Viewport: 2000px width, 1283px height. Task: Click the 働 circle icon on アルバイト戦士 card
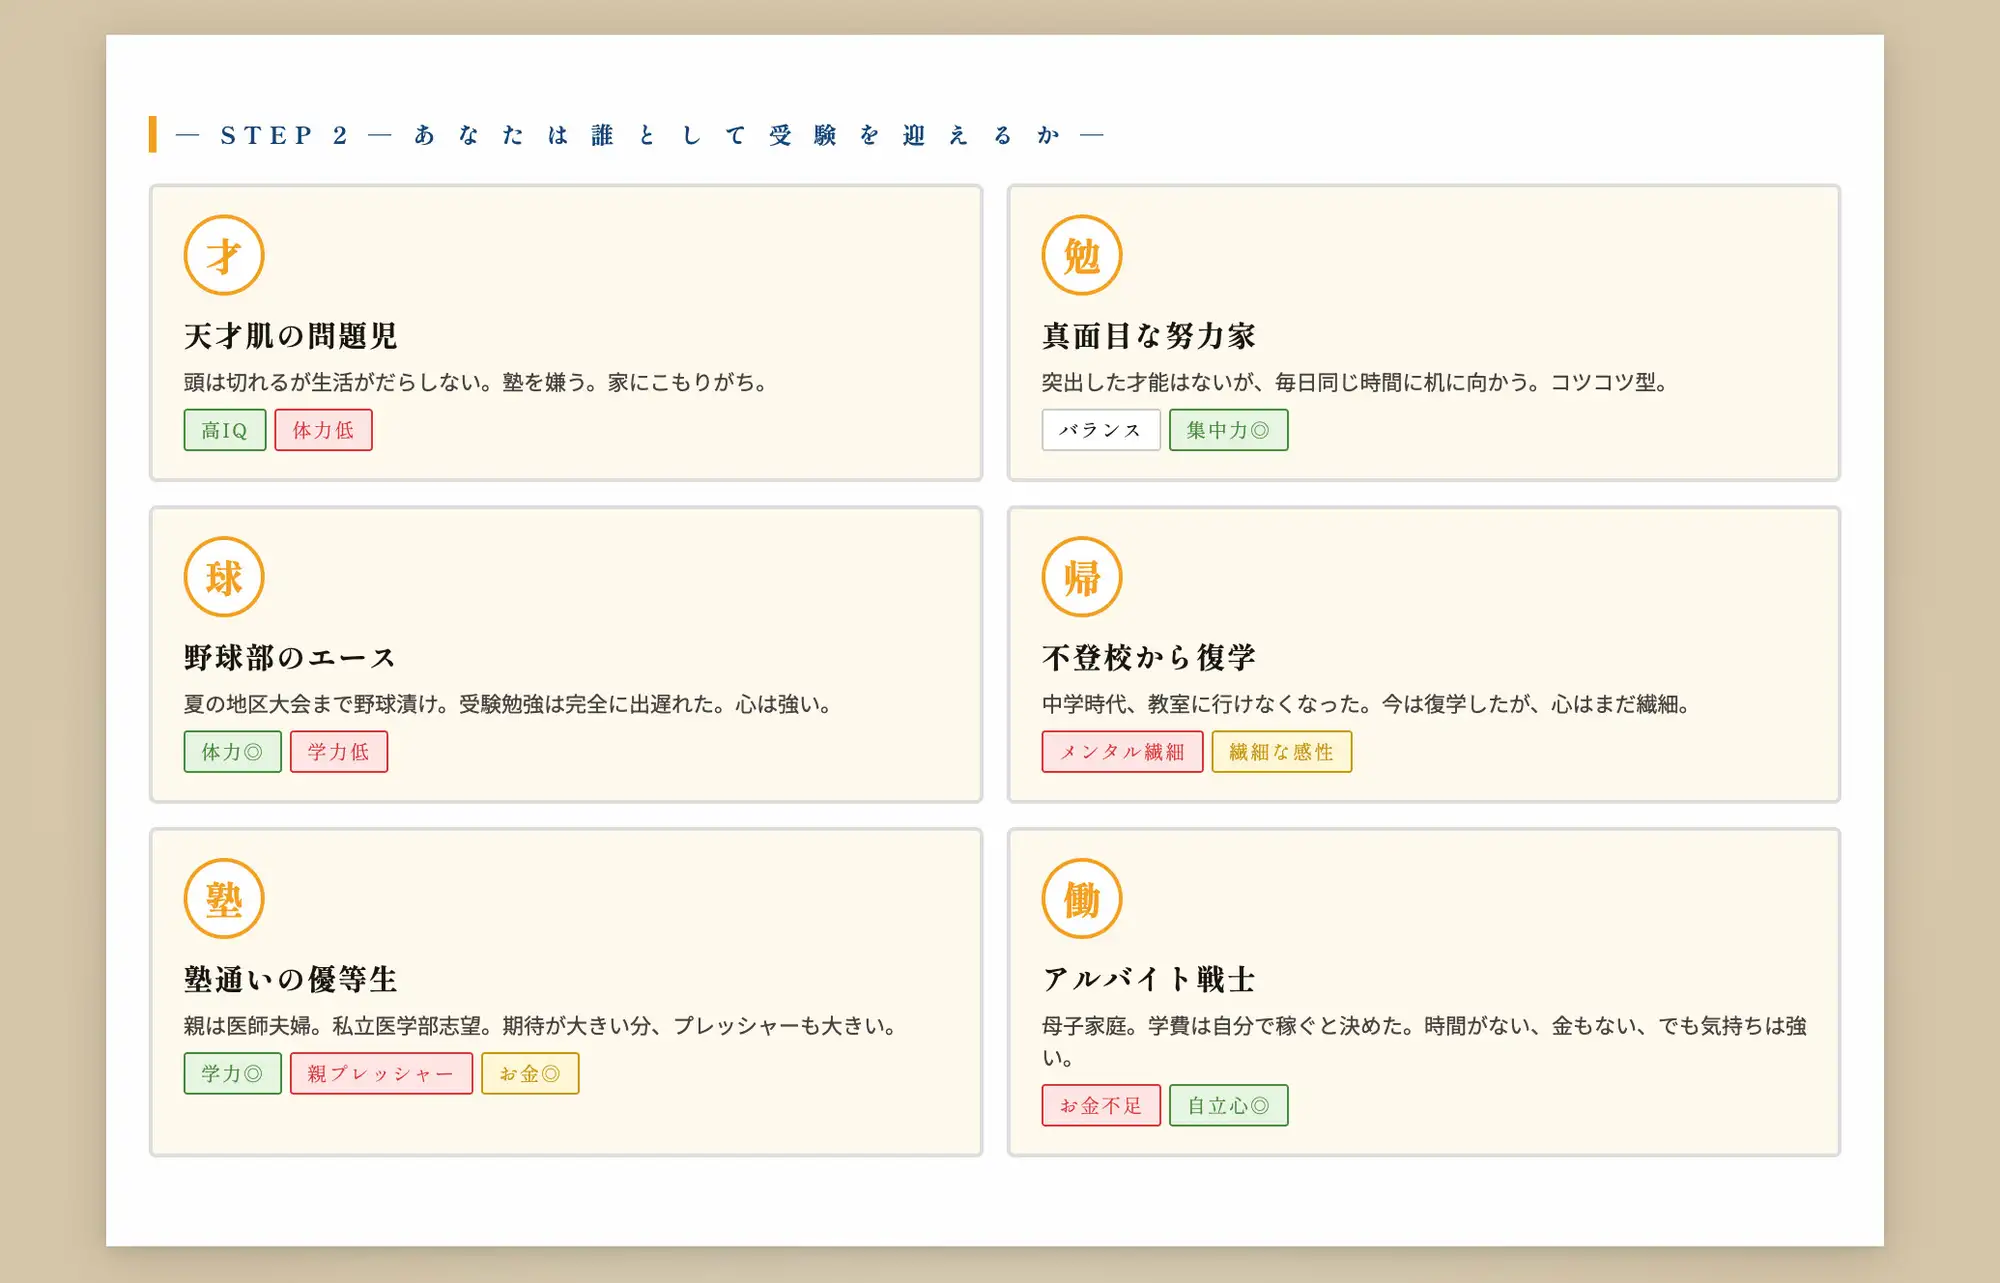[x=1081, y=899]
